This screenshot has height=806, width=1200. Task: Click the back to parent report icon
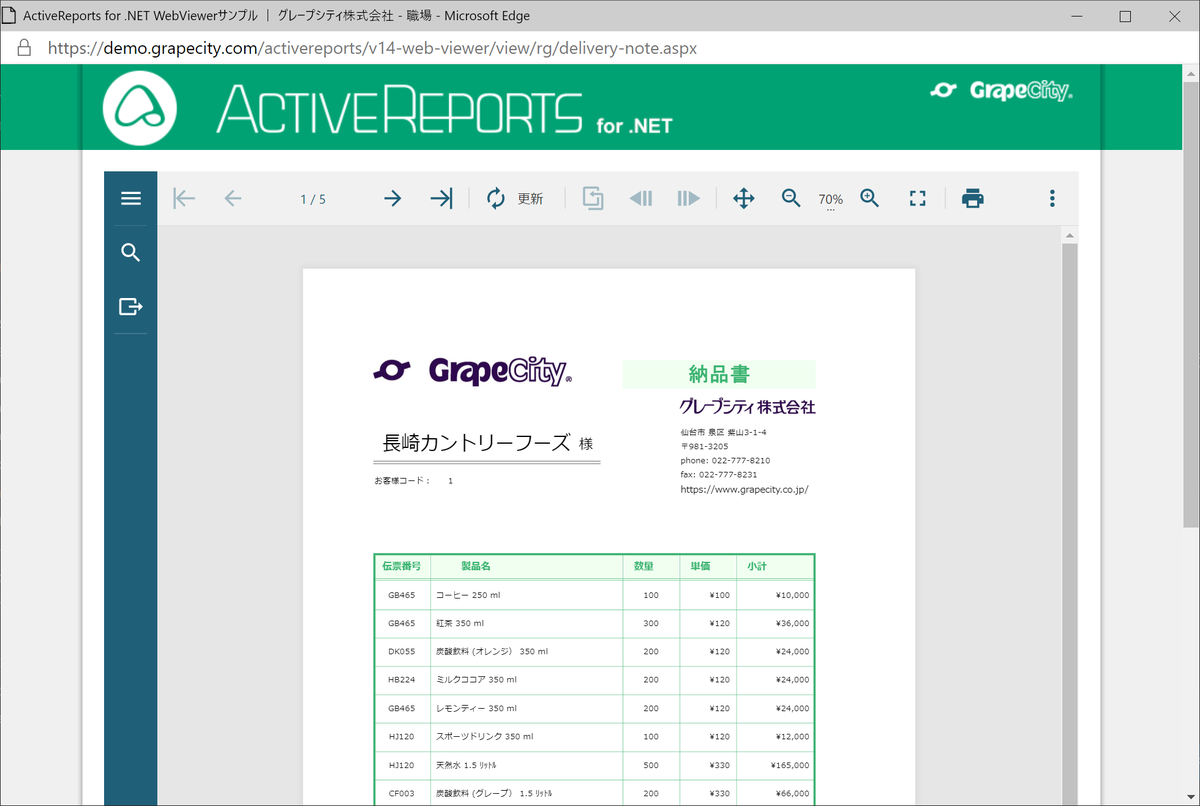[x=593, y=198]
